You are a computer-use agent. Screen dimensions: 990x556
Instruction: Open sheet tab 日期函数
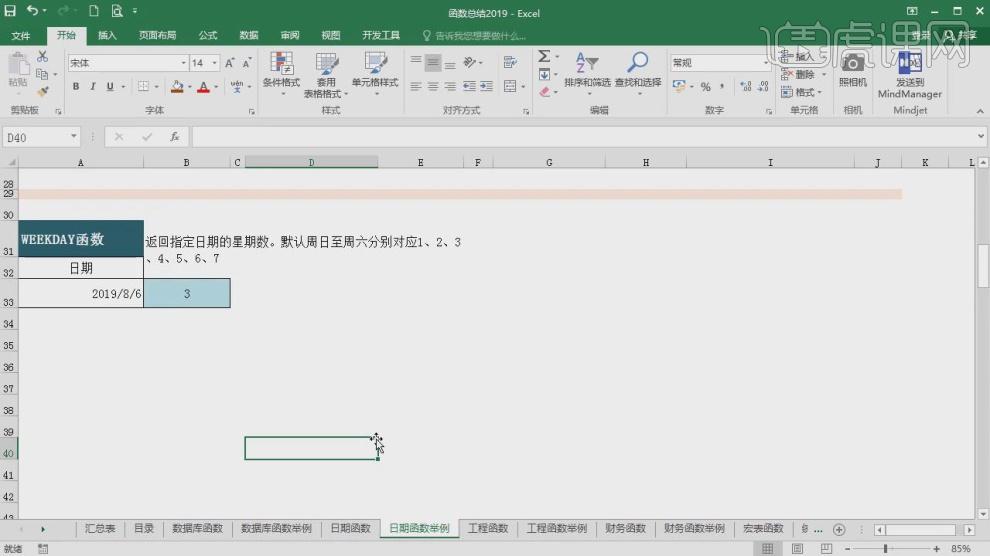pyautogui.click(x=350, y=528)
